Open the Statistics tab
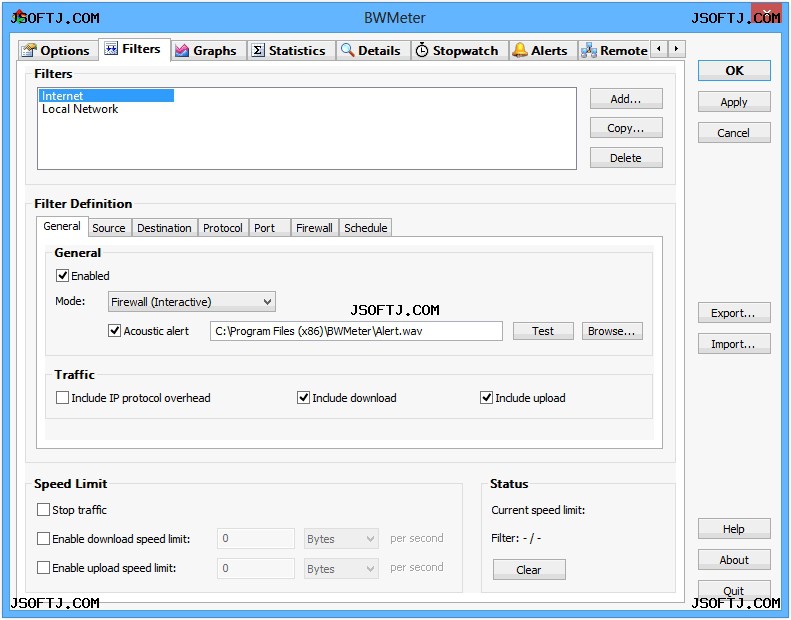Viewport: 791px width, 620px height. (x=290, y=51)
